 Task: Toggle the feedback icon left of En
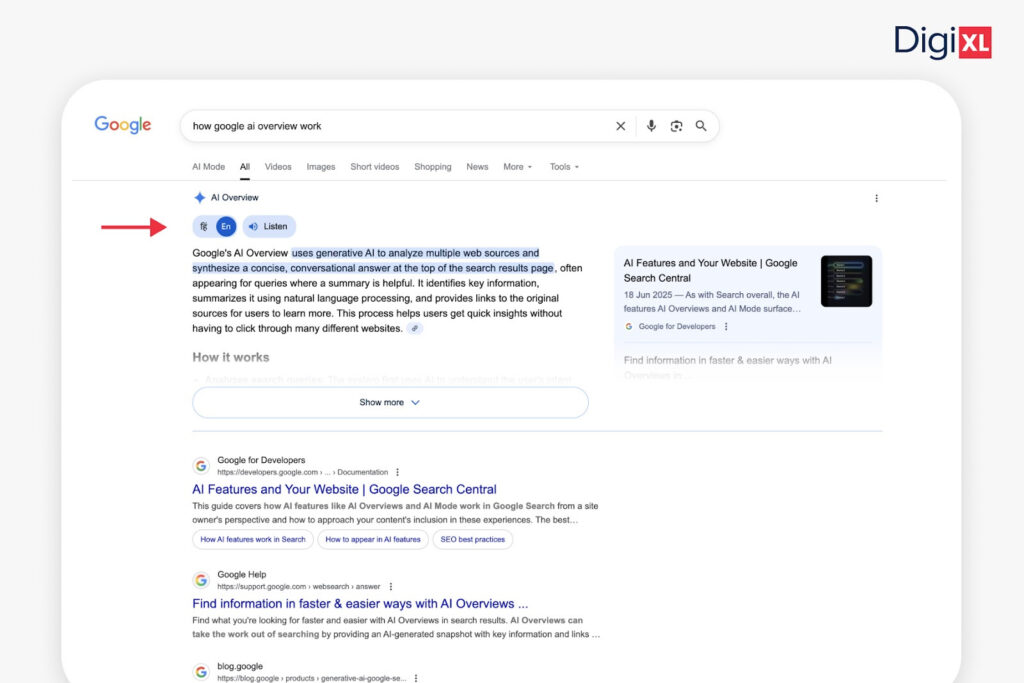tap(203, 226)
